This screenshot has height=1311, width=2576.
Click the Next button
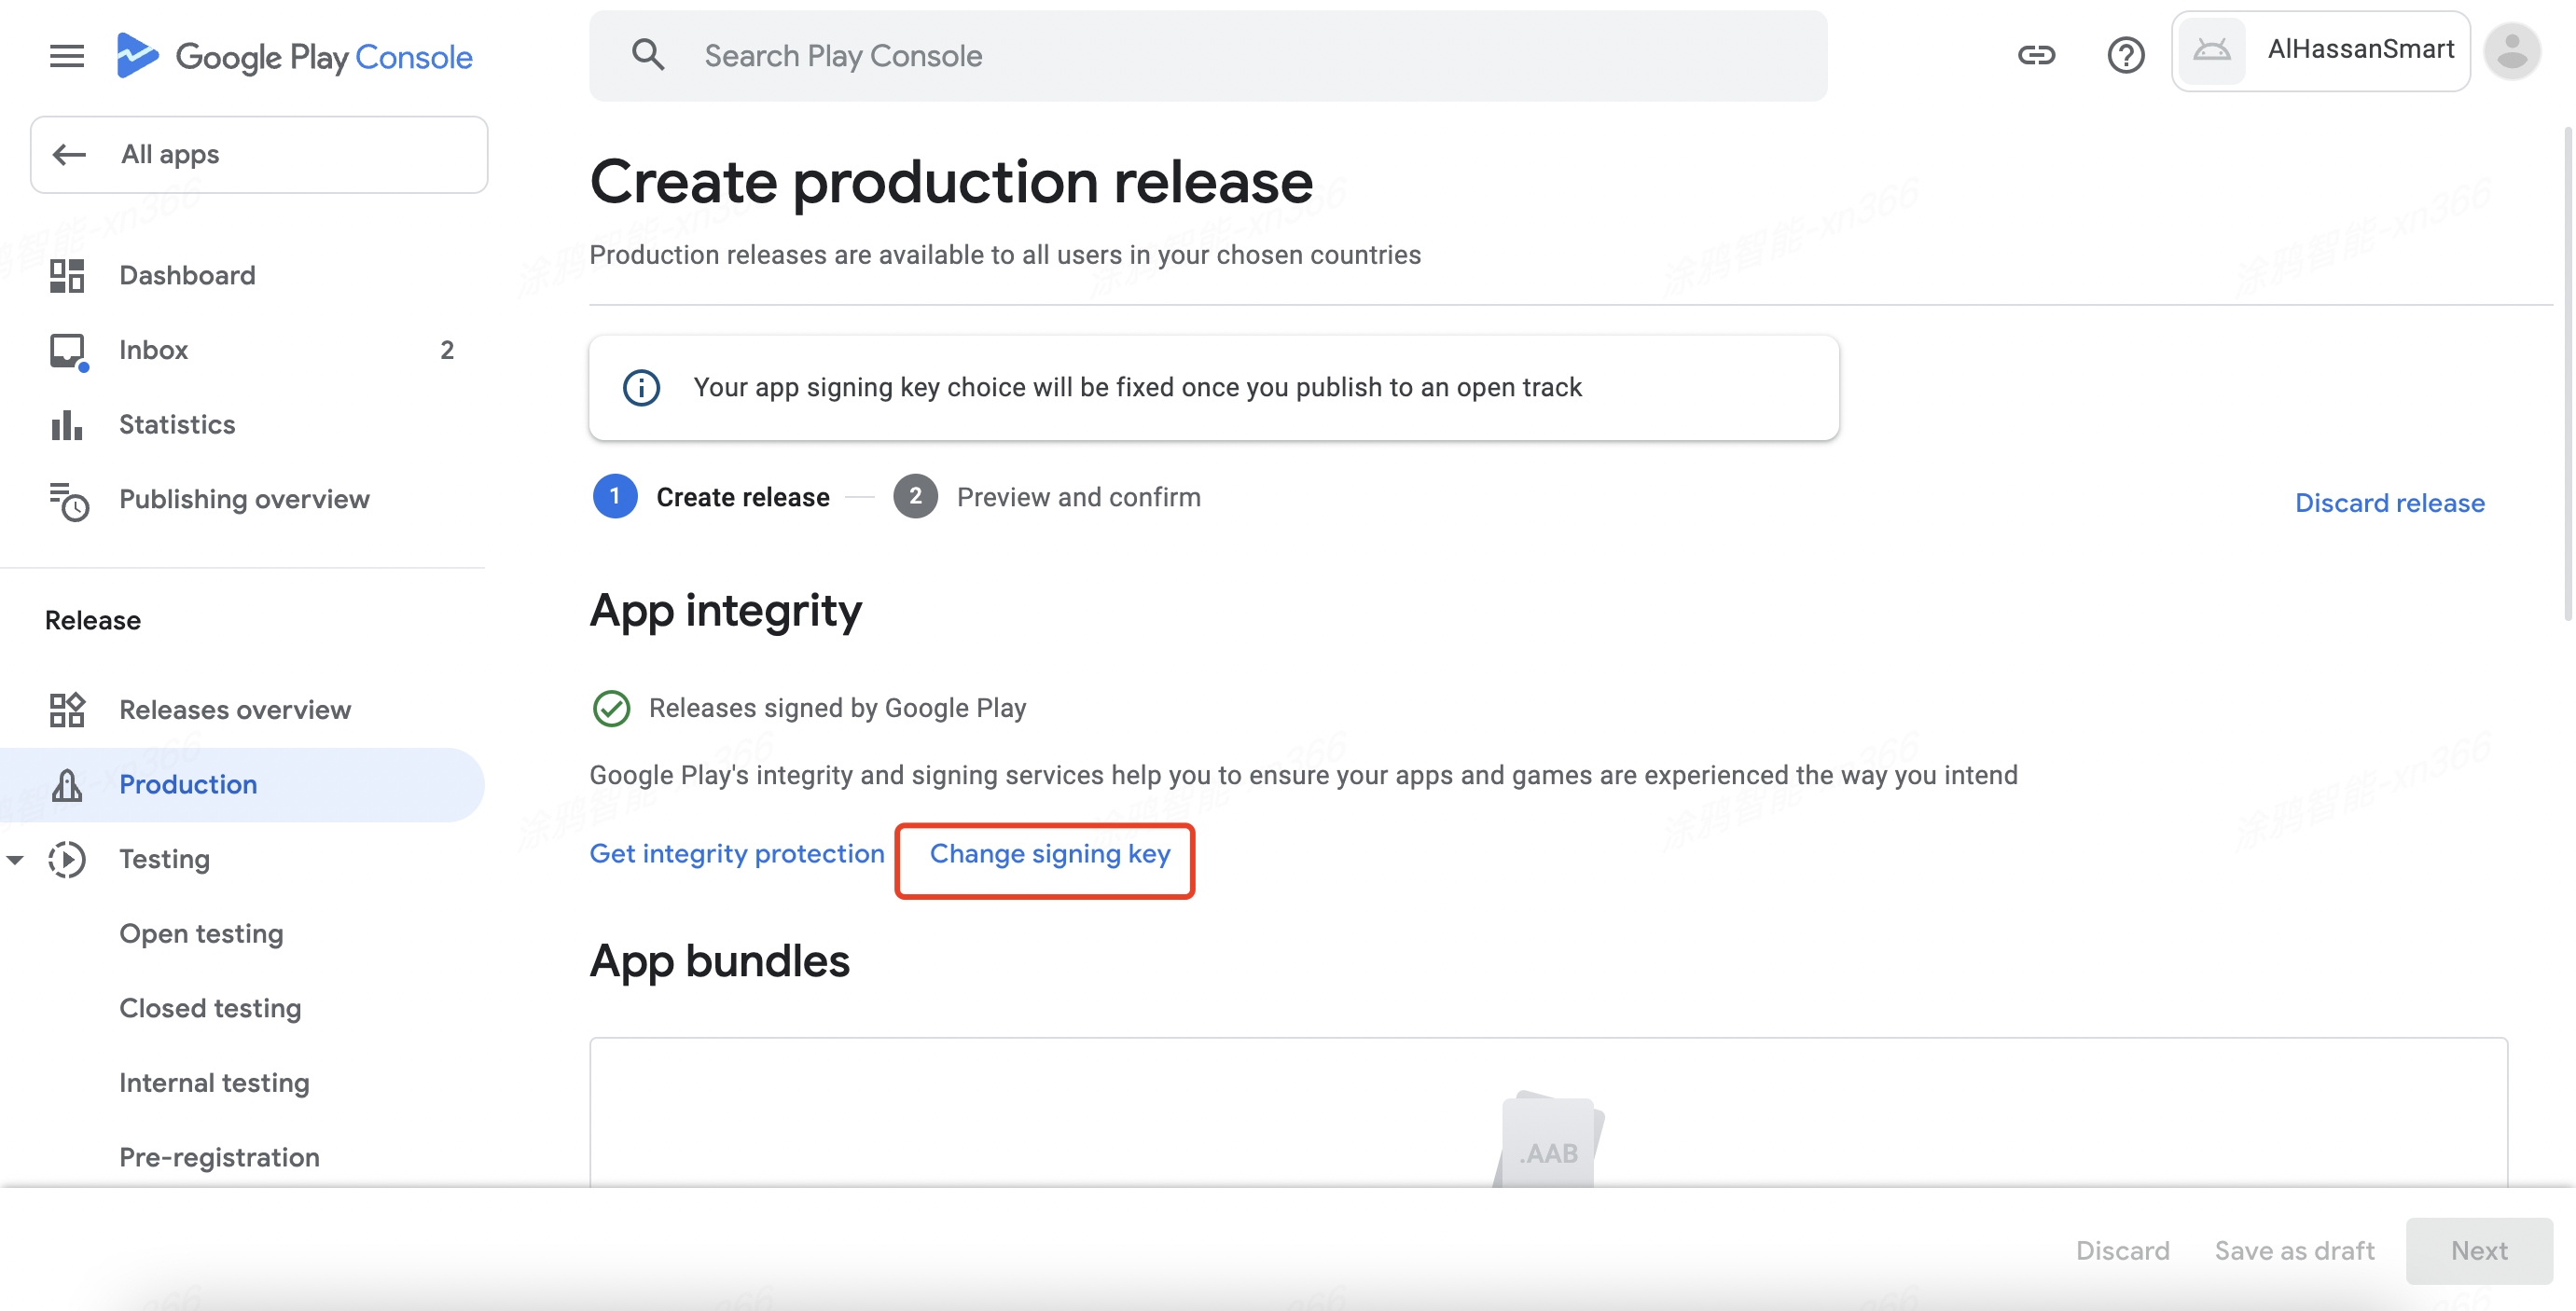pyautogui.click(x=2479, y=1251)
